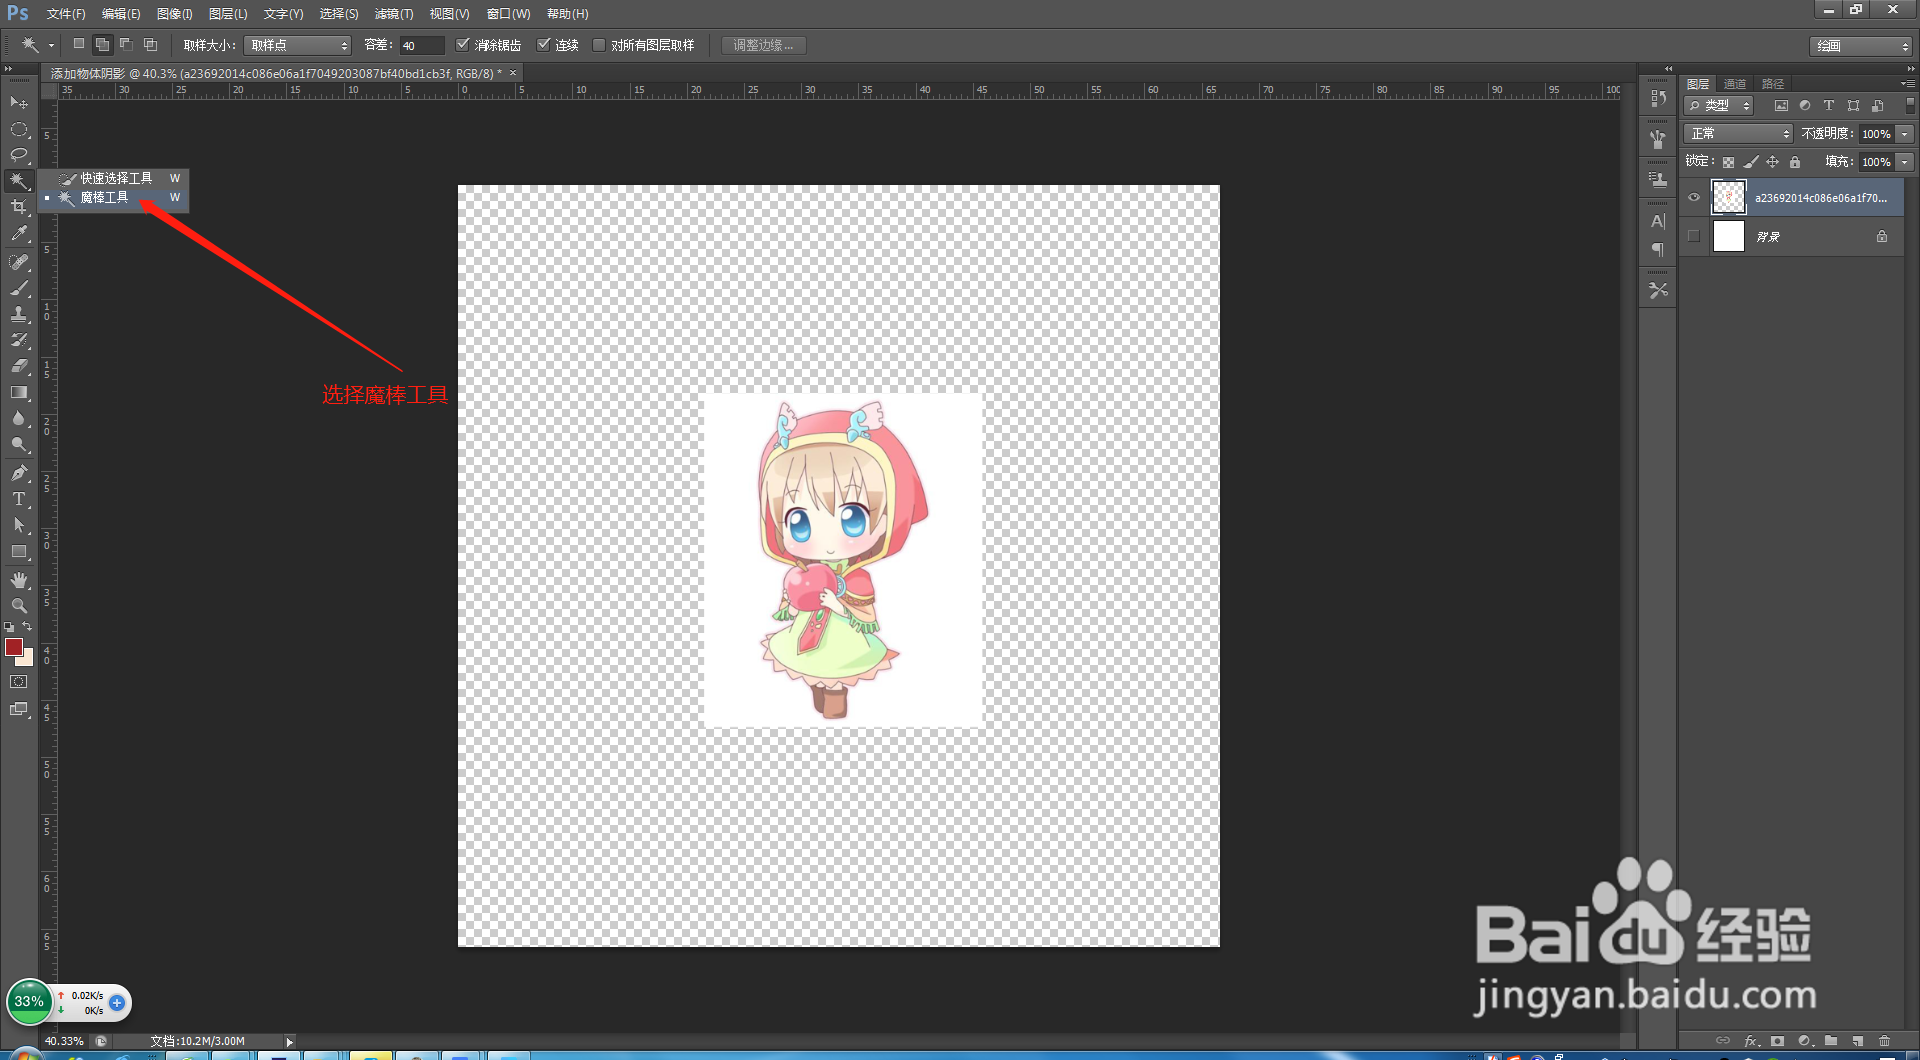Open Magic Wand tool preset picker arrow

[51, 45]
